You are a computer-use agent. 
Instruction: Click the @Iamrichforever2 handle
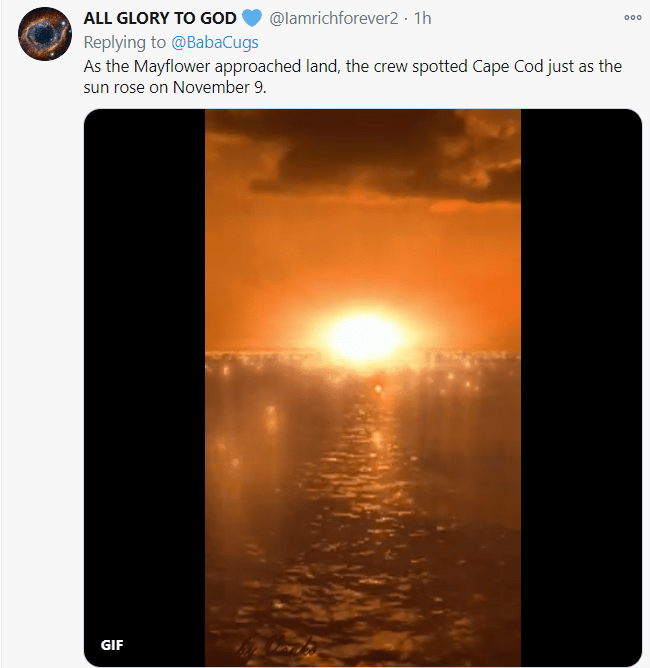(334, 19)
